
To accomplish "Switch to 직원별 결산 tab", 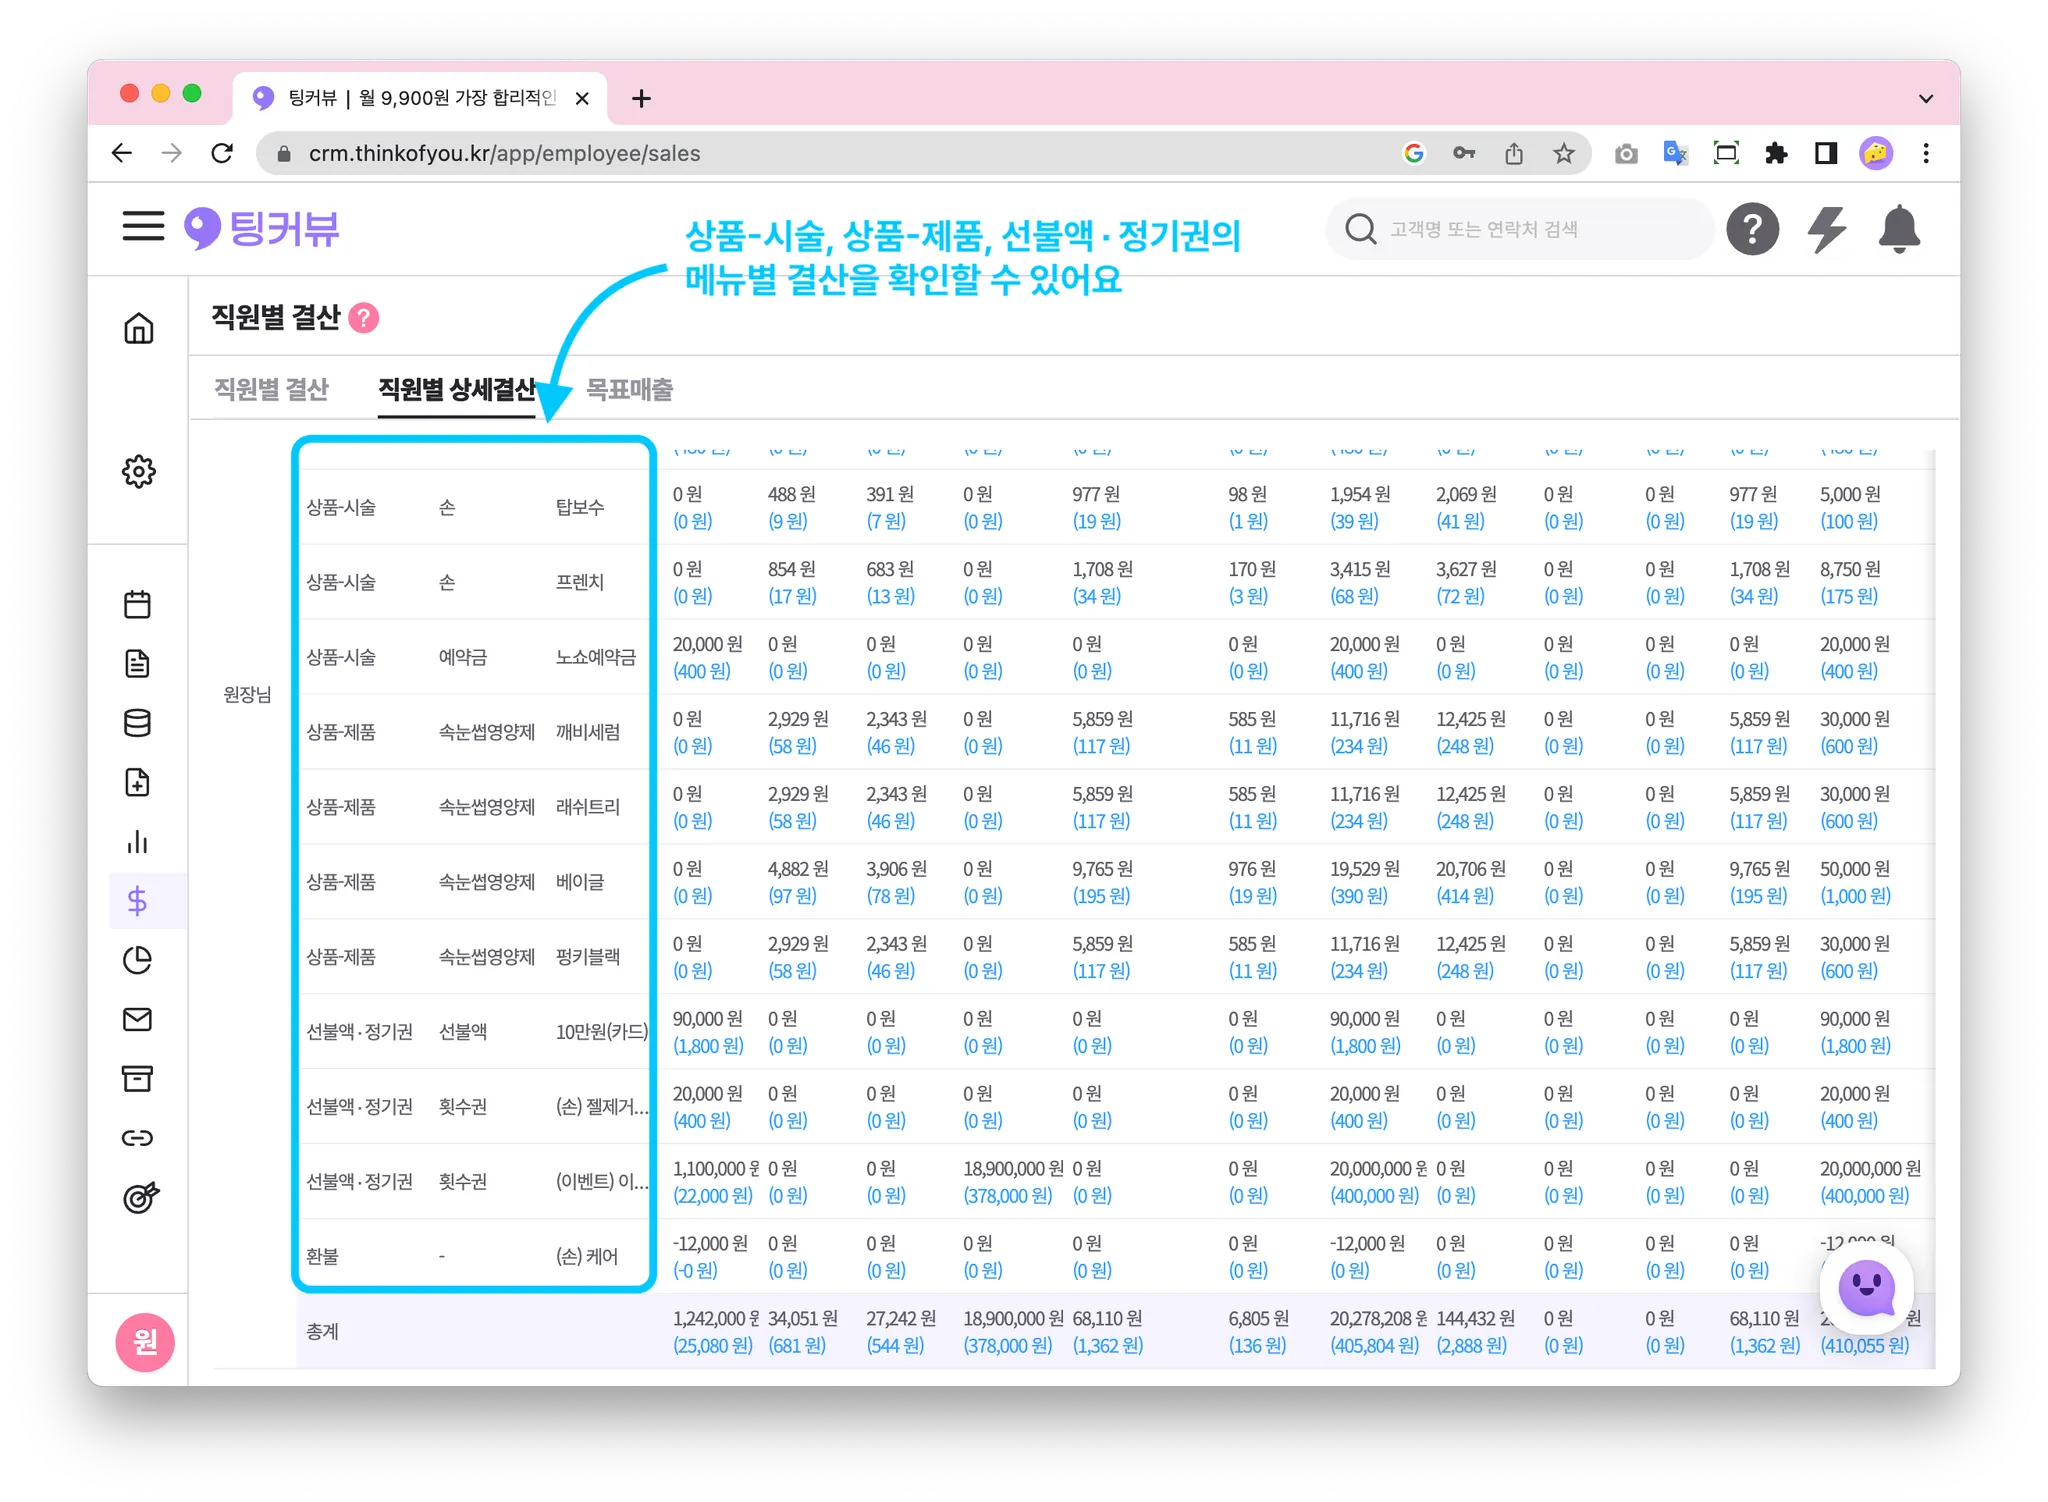I will 271,389.
